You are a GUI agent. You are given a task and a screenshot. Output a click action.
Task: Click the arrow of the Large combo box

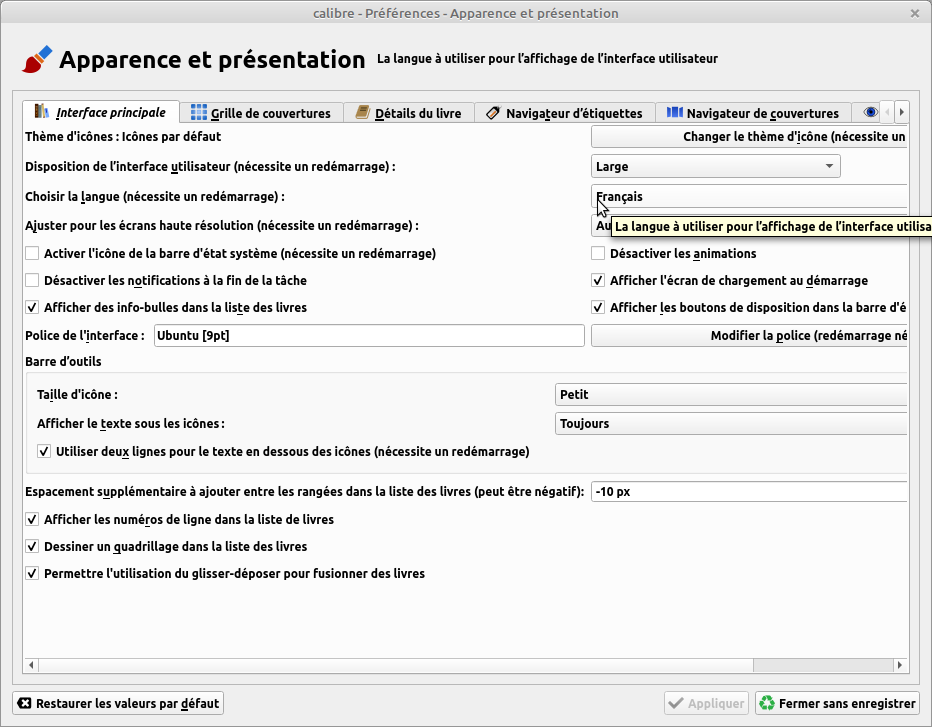[829, 166]
